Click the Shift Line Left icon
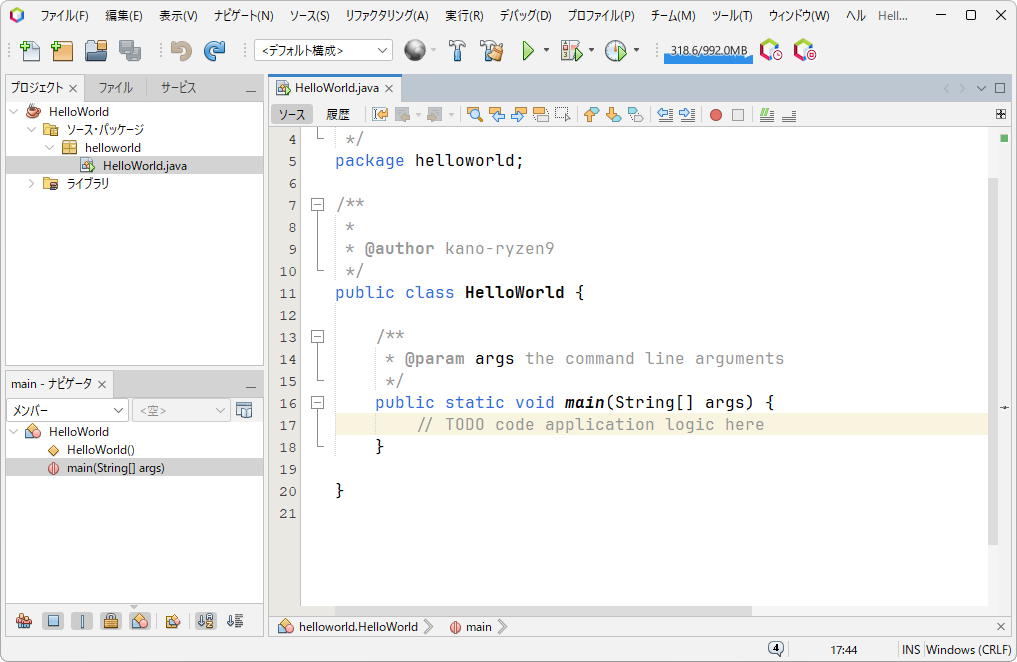Screen dimensions: 1017x662 665,115
